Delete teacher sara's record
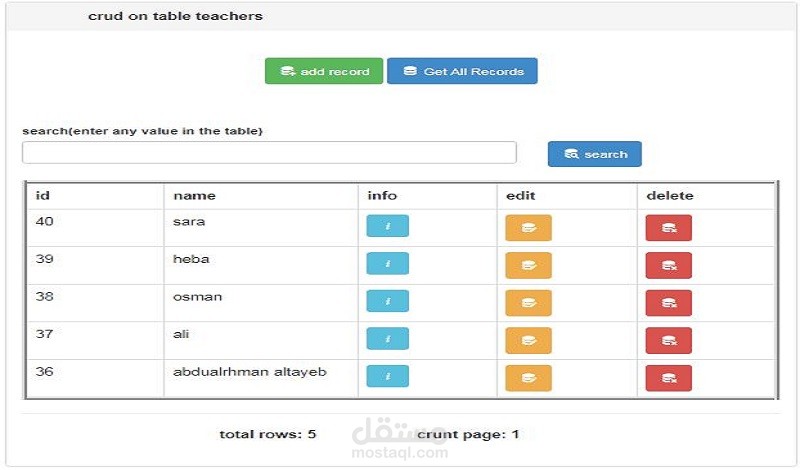 (668, 228)
